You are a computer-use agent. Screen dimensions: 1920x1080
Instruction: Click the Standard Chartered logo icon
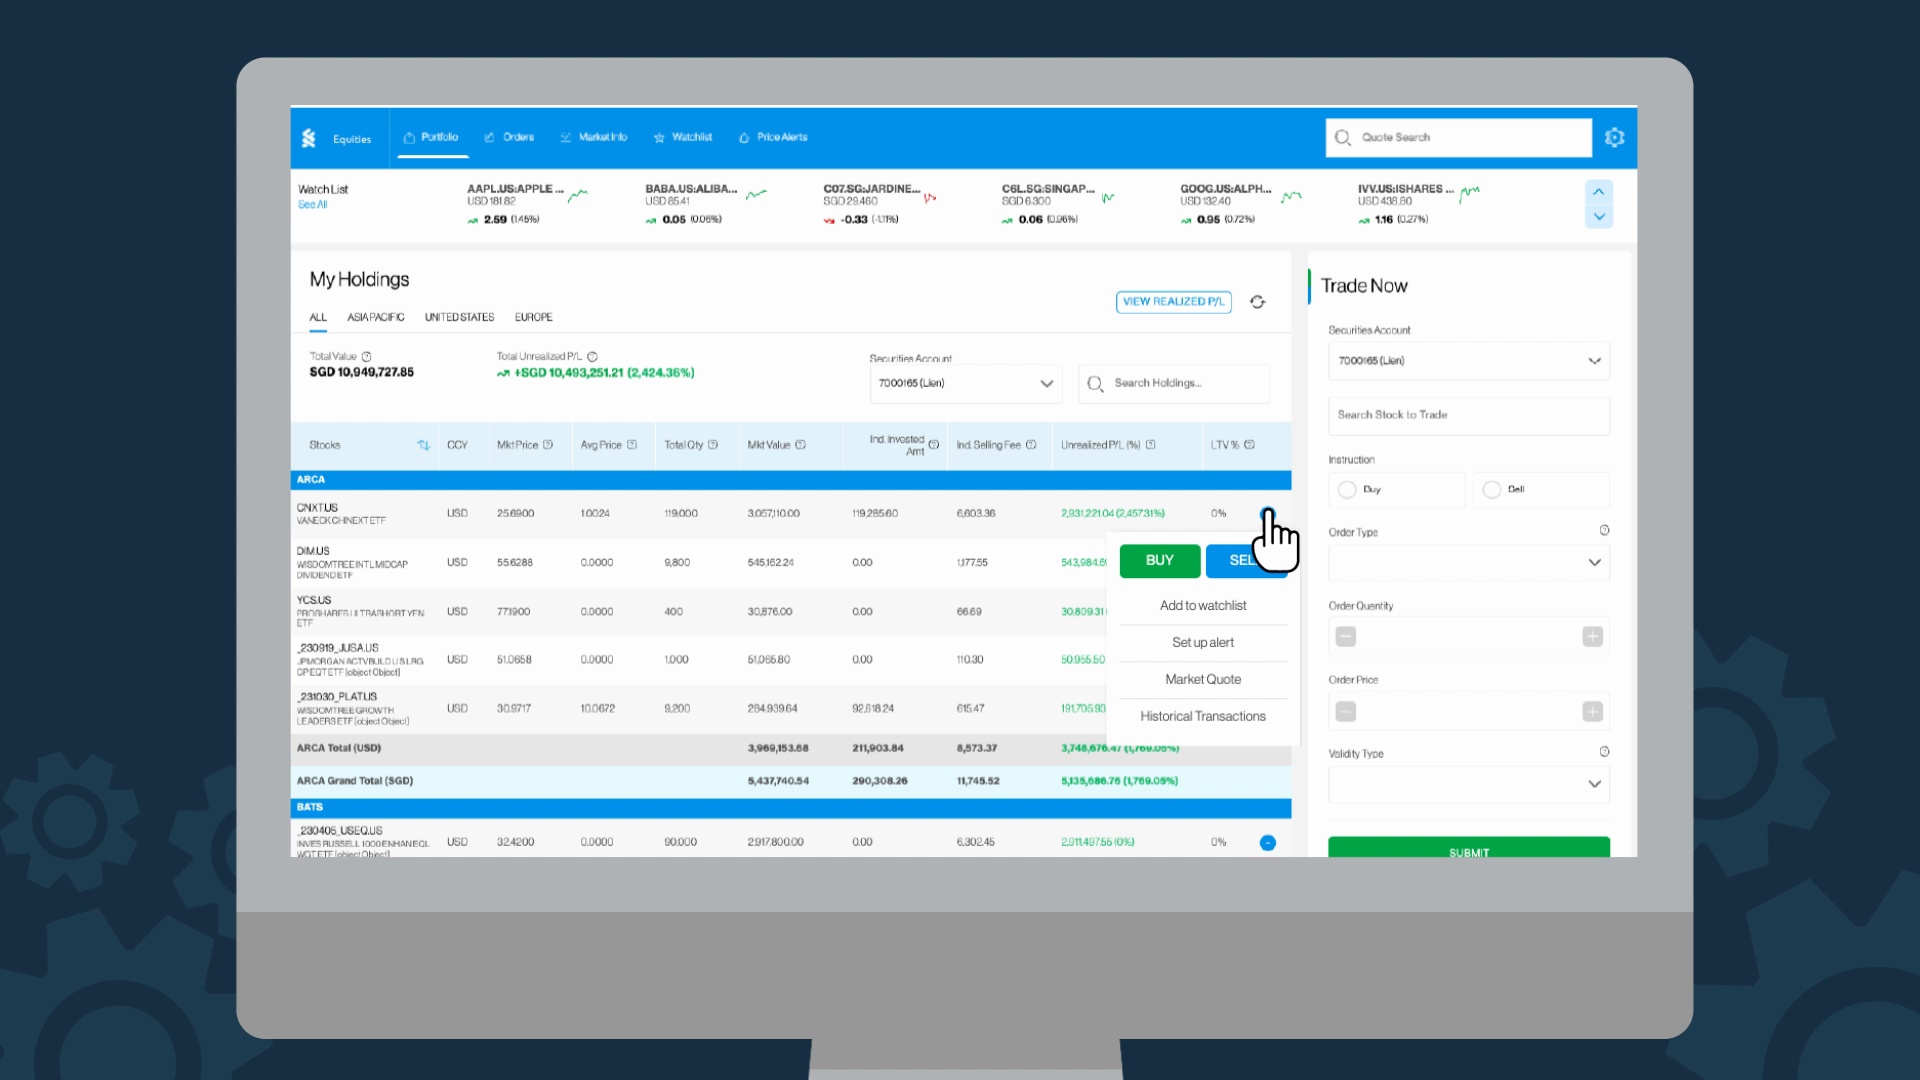click(309, 138)
